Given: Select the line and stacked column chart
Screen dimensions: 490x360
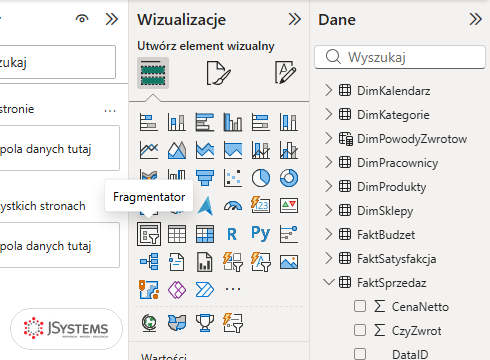Looking at the screenshot, I should tap(261, 150).
